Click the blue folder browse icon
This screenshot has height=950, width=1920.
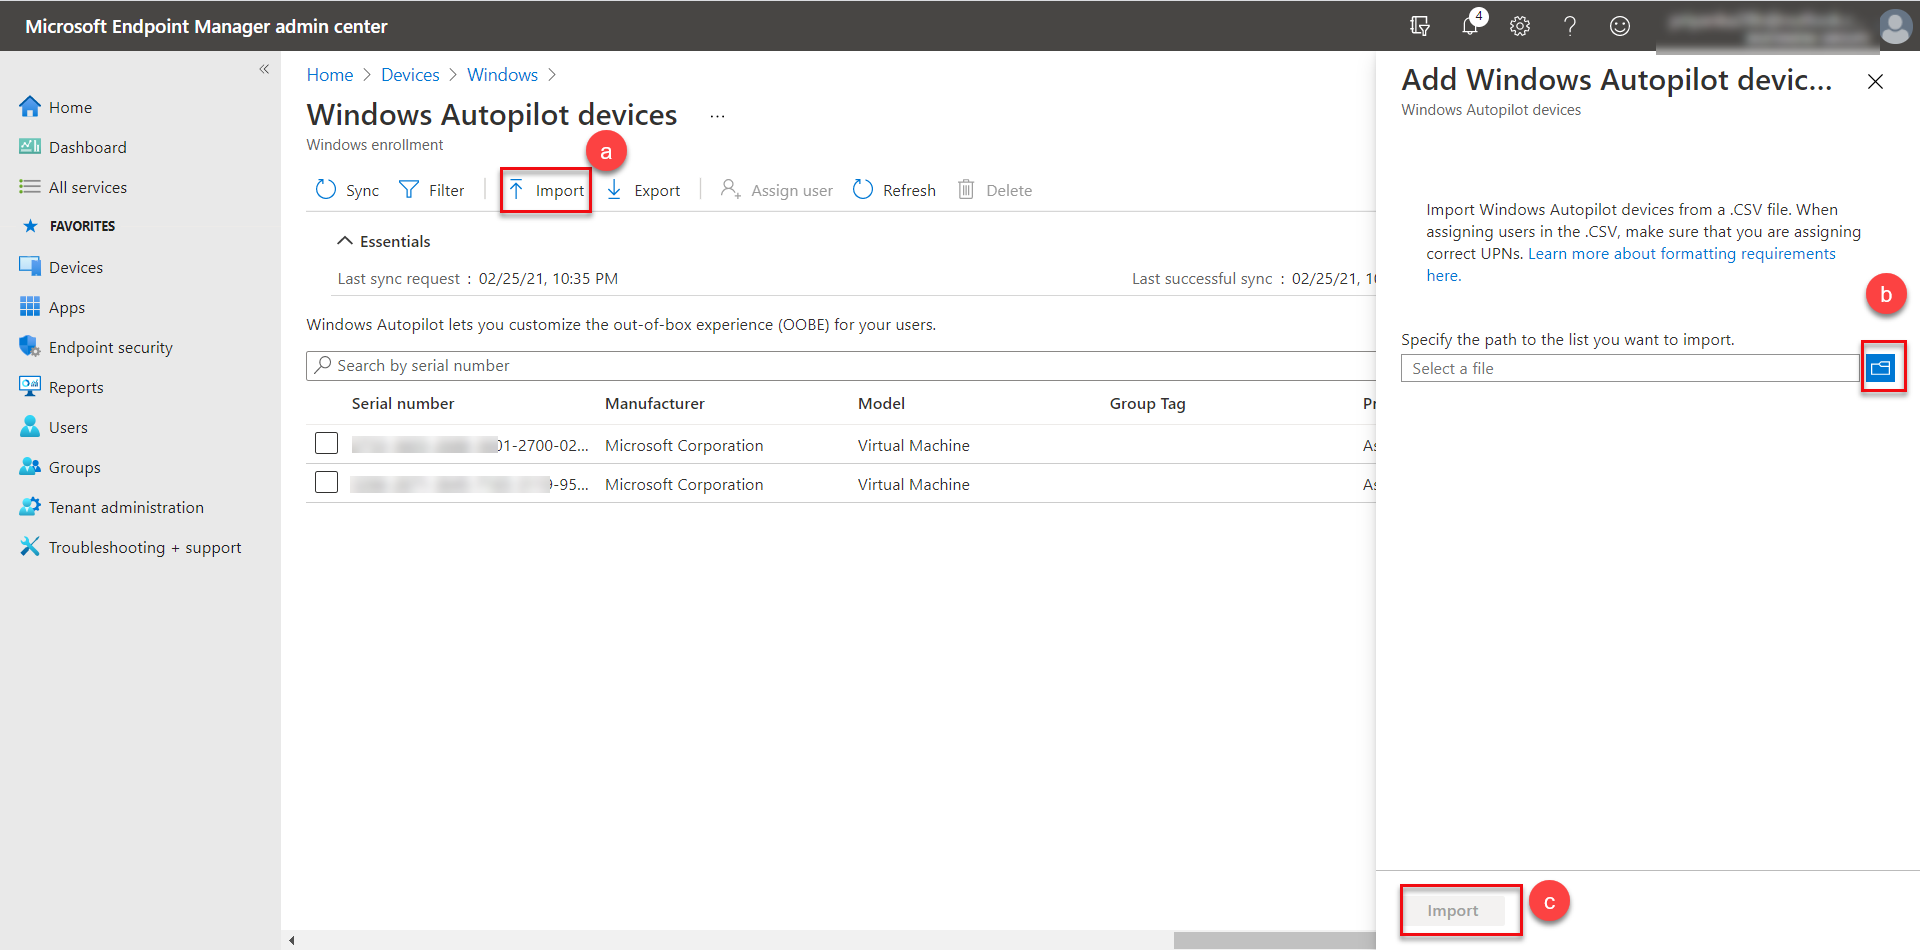1881,368
